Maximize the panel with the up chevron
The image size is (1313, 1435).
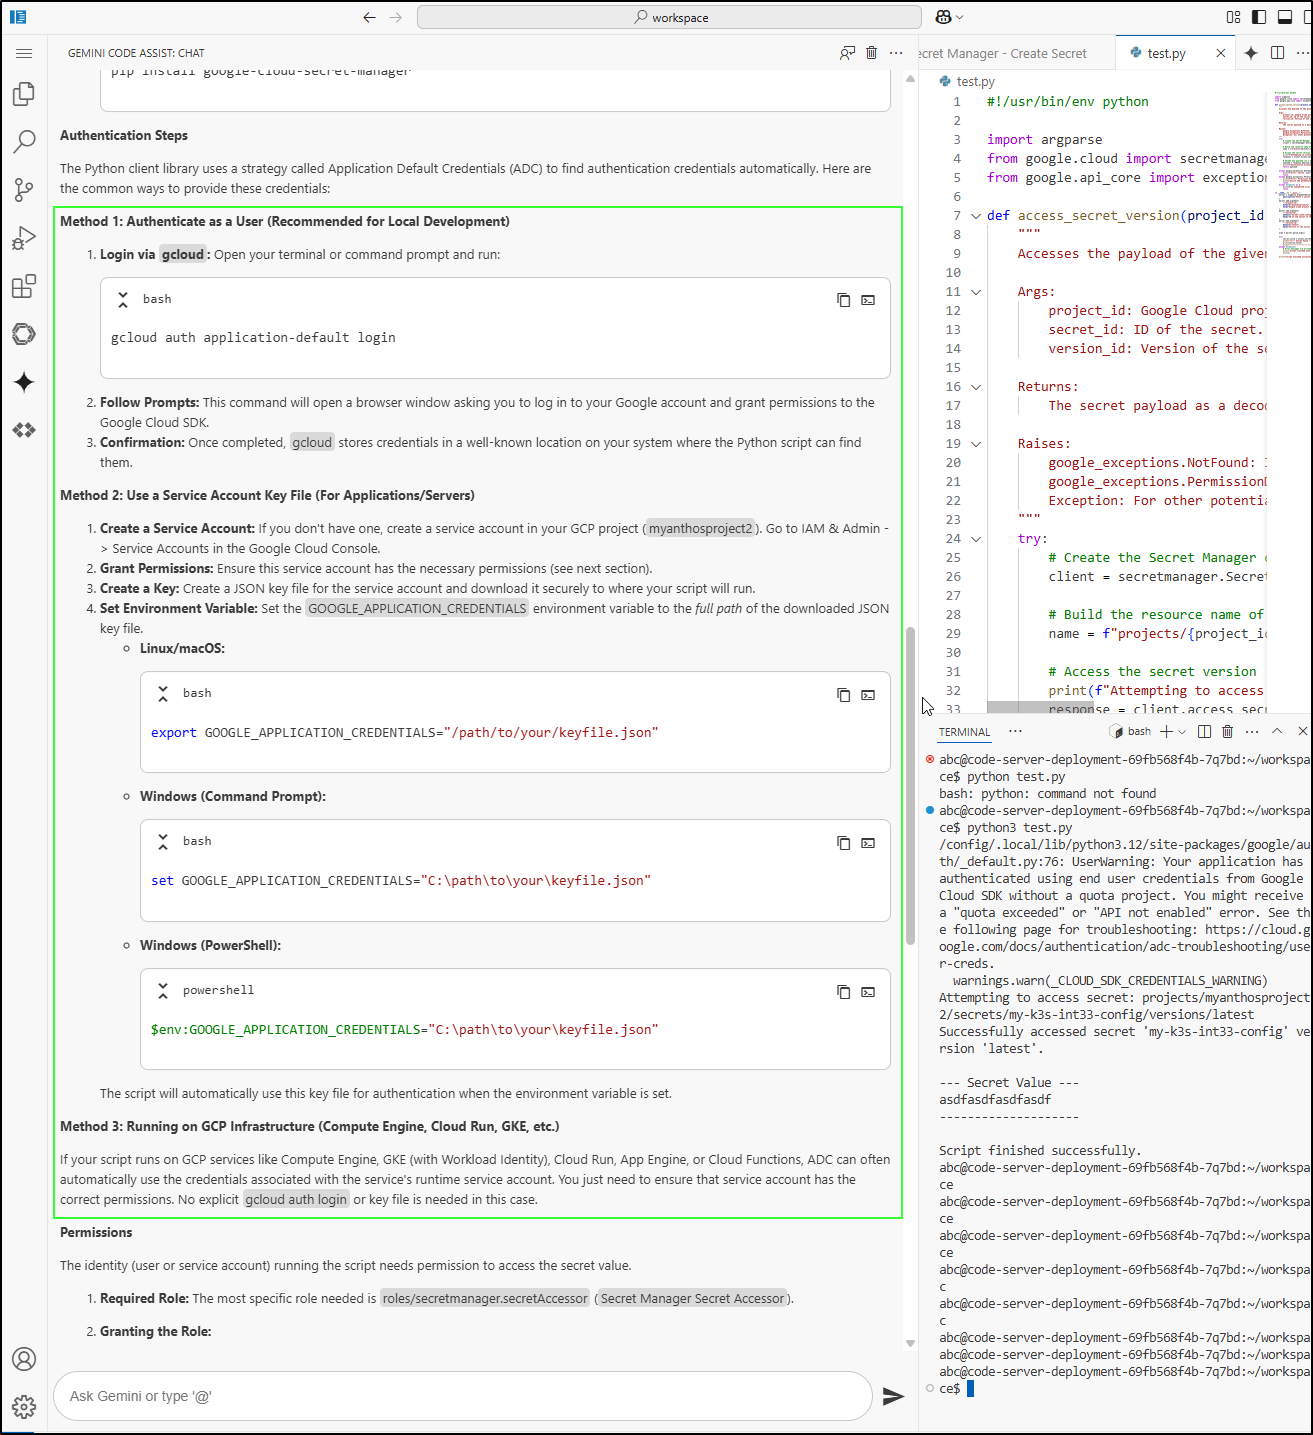tap(1277, 732)
